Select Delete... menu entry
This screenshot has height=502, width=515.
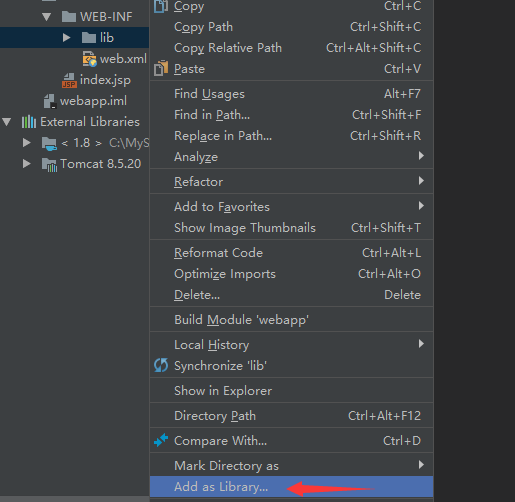(292, 295)
